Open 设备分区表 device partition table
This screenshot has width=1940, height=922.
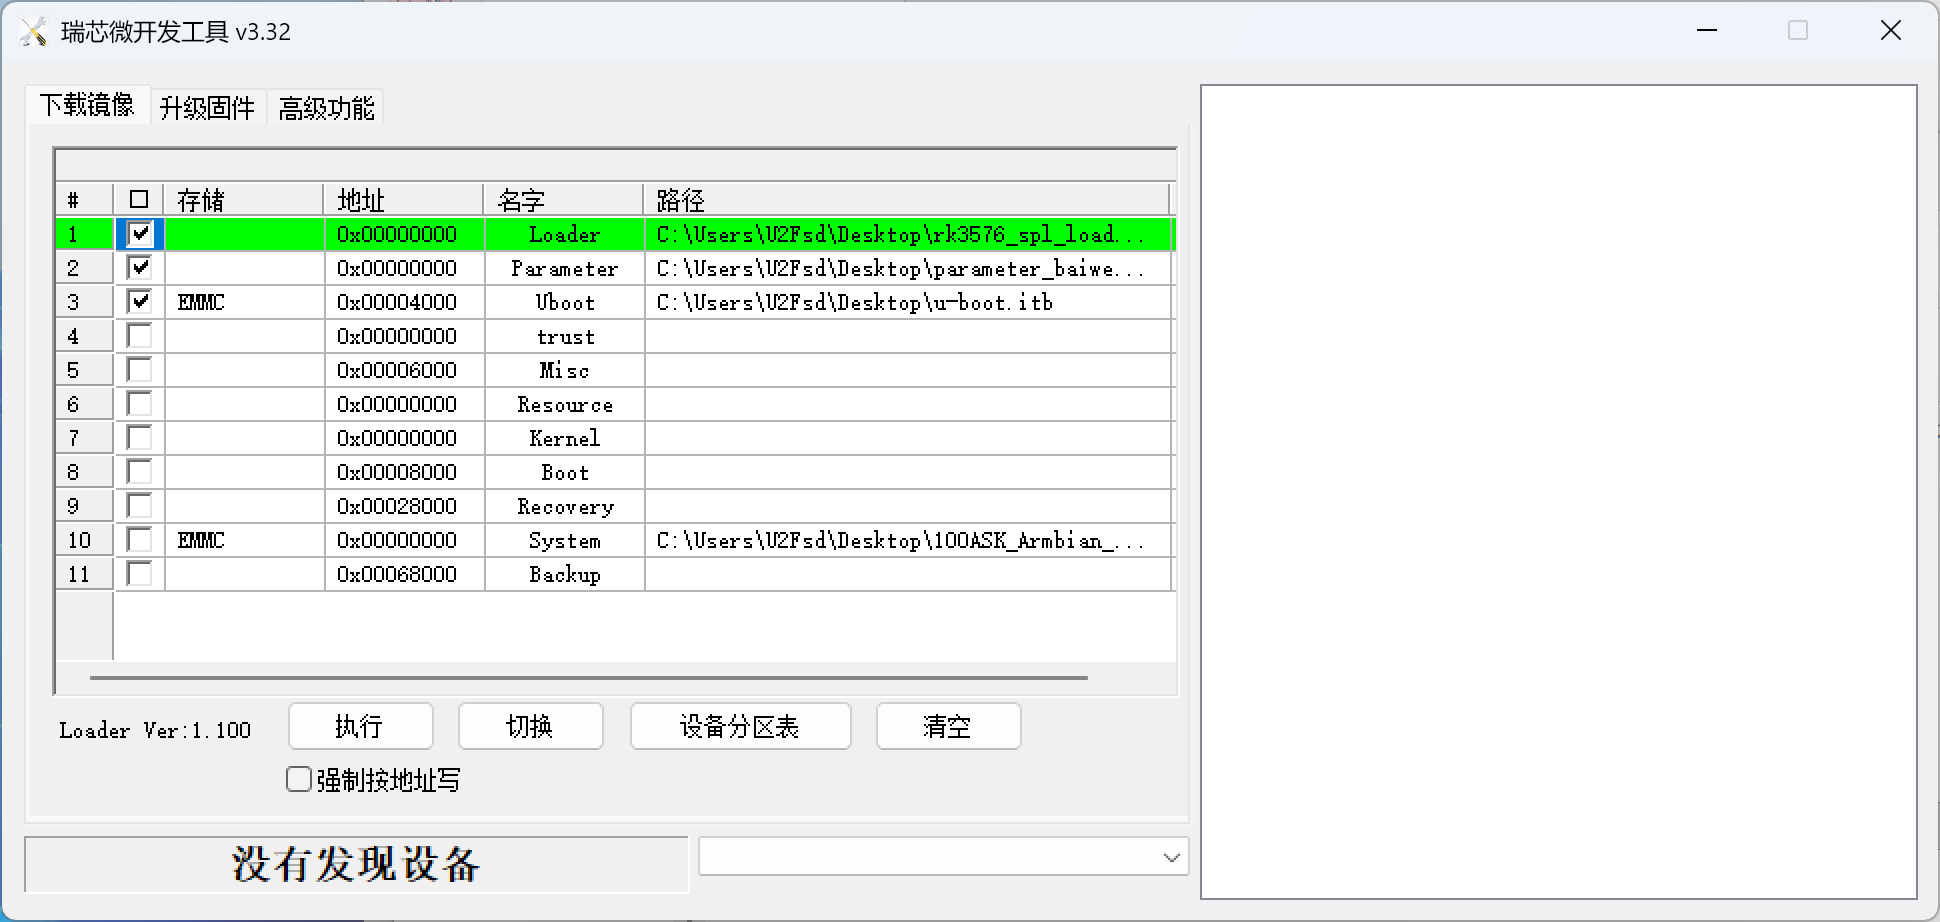[740, 726]
